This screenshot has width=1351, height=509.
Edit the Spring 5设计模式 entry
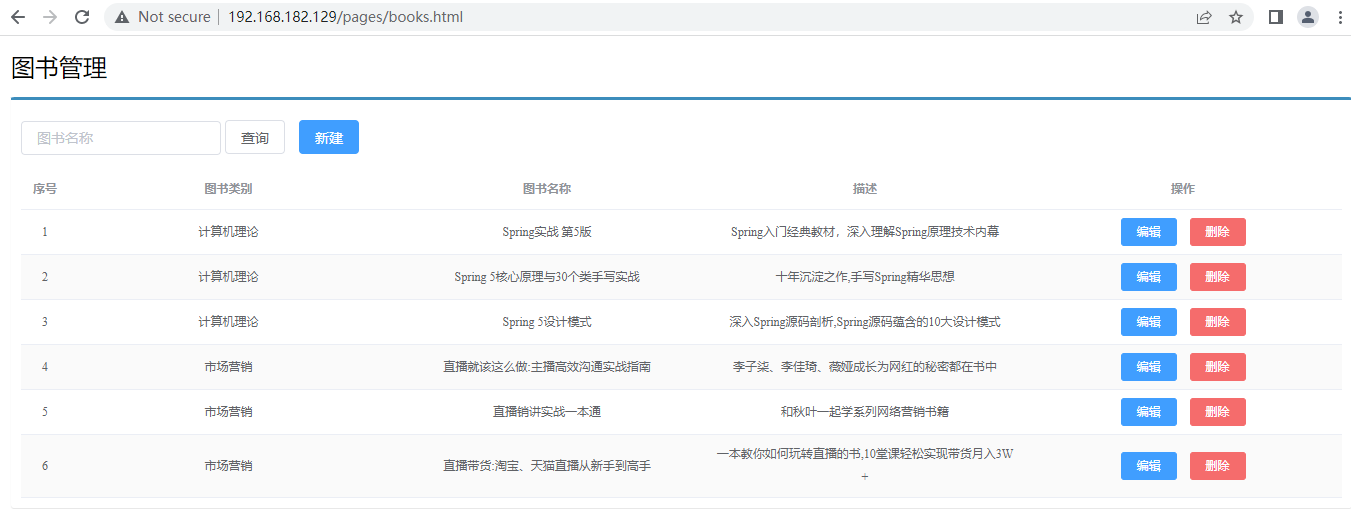pyautogui.click(x=1148, y=322)
